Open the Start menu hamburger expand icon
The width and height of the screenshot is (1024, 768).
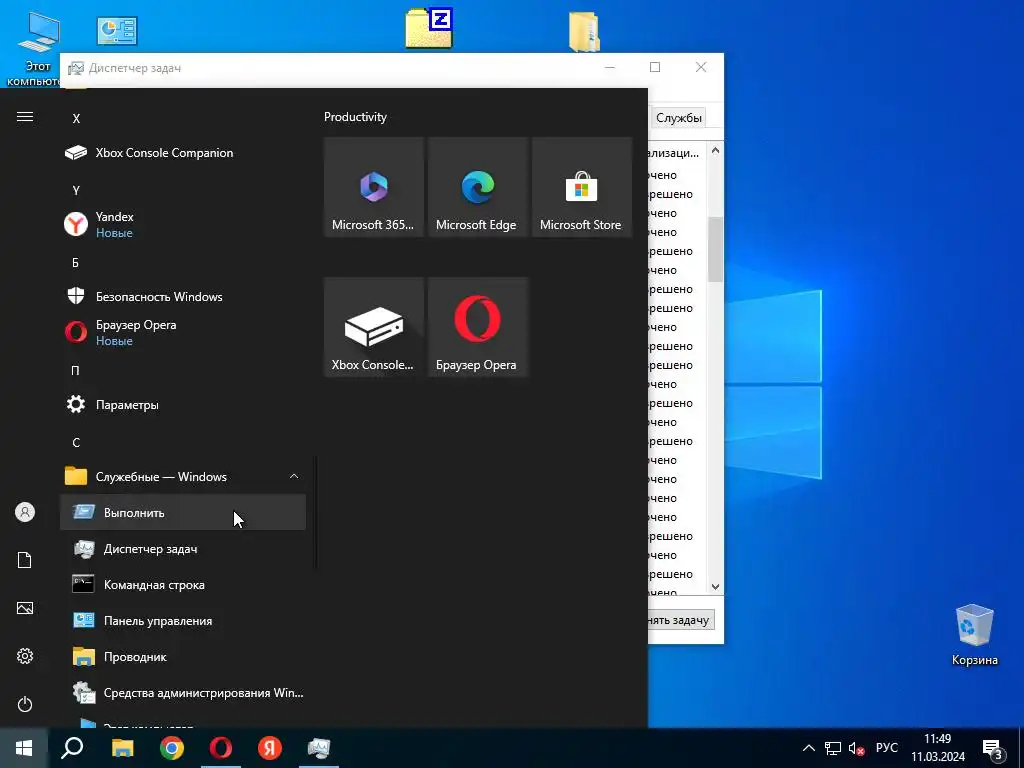point(25,116)
